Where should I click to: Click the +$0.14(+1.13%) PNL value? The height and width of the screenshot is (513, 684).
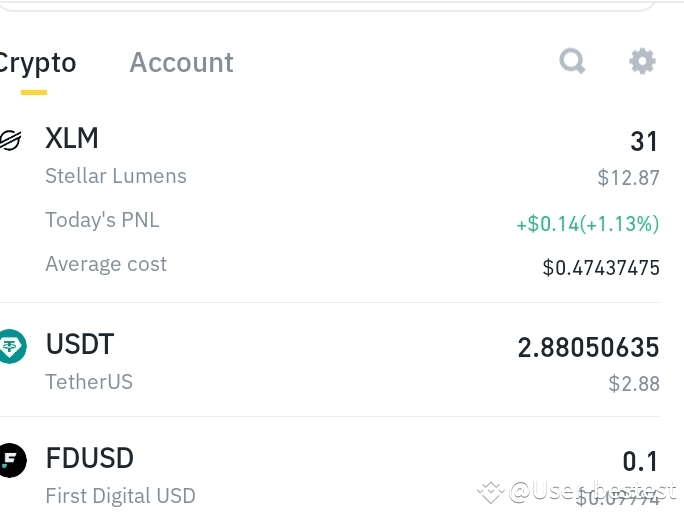tap(588, 224)
